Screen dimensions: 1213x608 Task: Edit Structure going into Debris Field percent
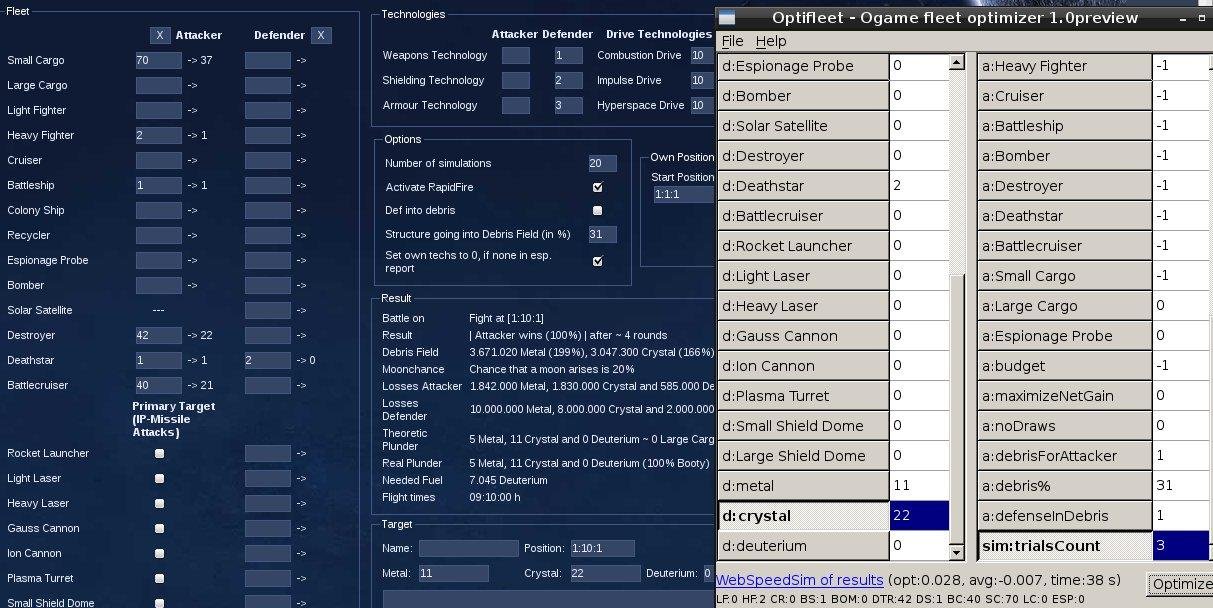tap(602, 234)
